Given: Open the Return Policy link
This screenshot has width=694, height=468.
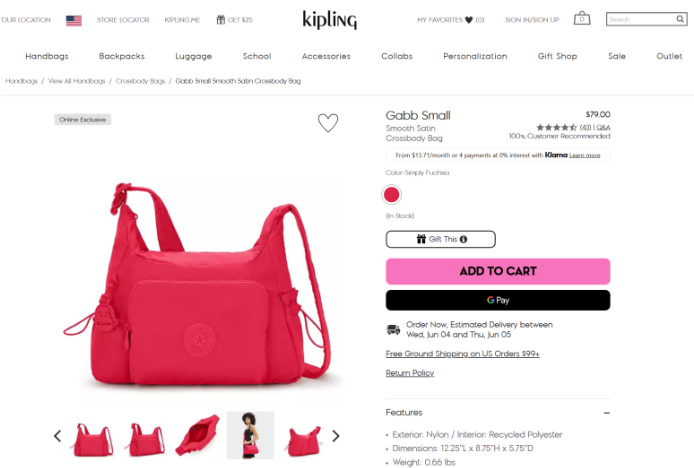Looking at the screenshot, I should [410, 373].
